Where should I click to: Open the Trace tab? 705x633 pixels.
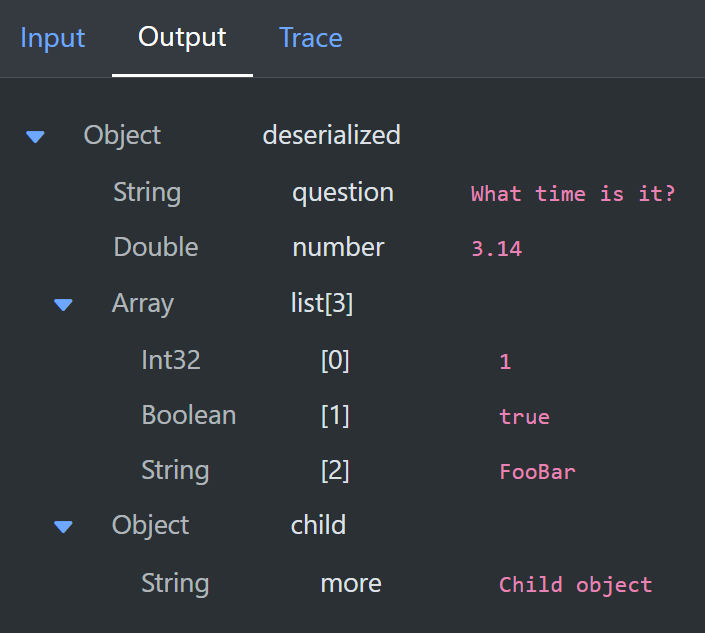coord(310,38)
